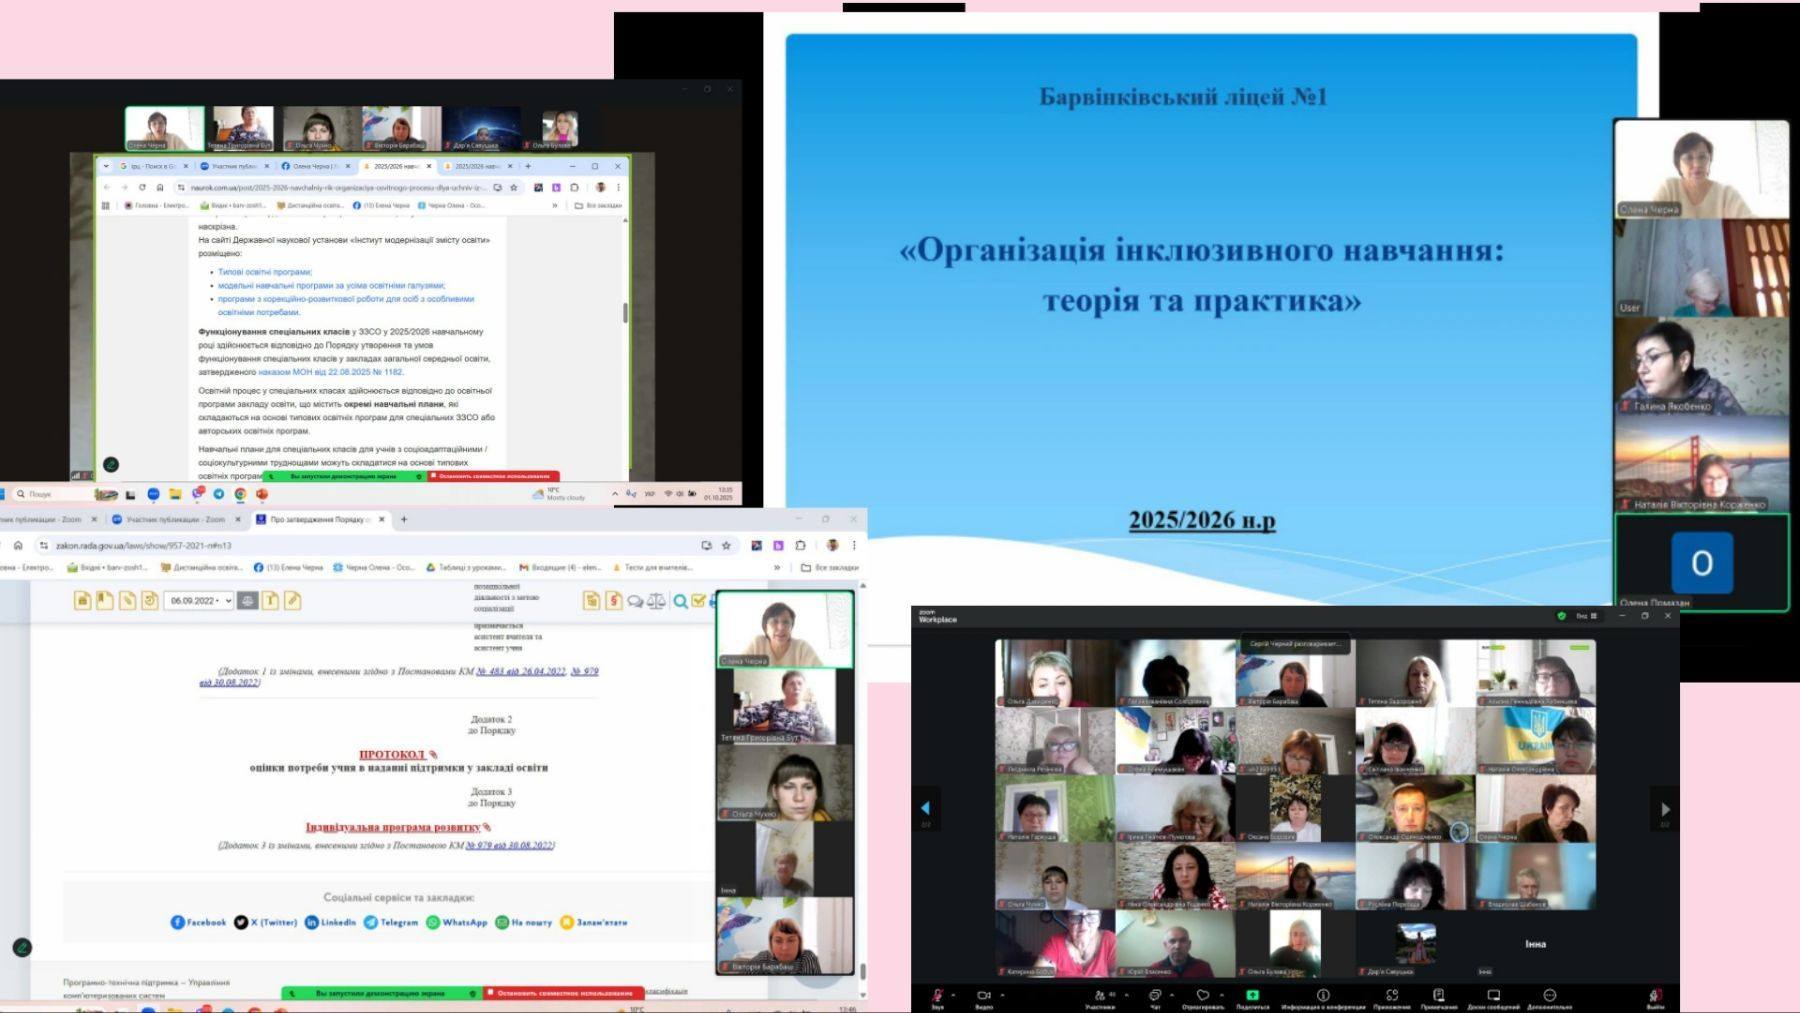Toggle the Видео camera button in Zoom
This screenshot has height=1013, width=1800.
984,996
